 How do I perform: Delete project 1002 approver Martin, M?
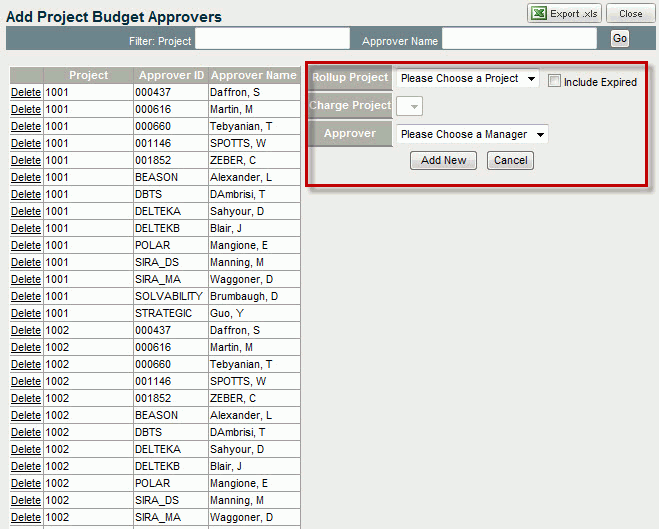tap(26, 347)
